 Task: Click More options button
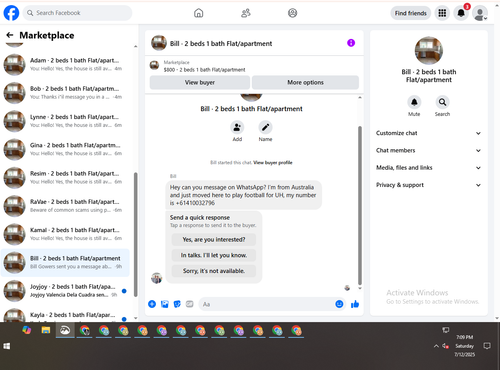(305, 82)
